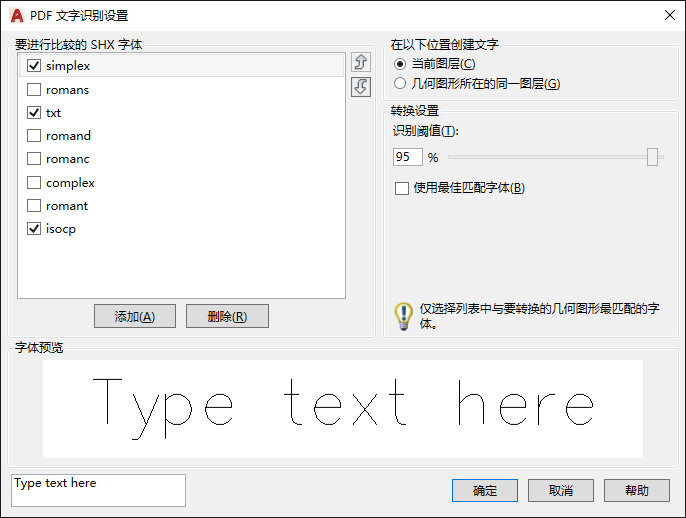Uncheck the txt font checkbox
Image resolution: width=686 pixels, height=518 pixels.
click(x=34, y=112)
